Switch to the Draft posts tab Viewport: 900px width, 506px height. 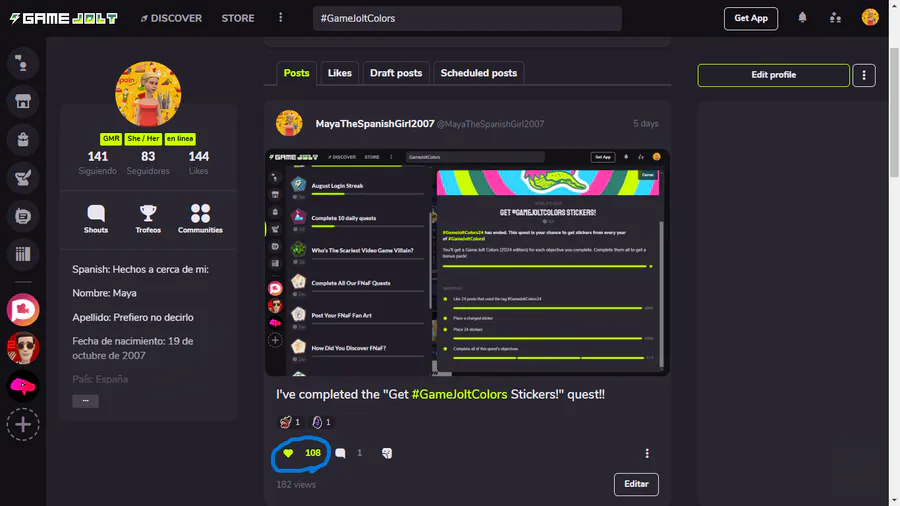tap(396, 73)
